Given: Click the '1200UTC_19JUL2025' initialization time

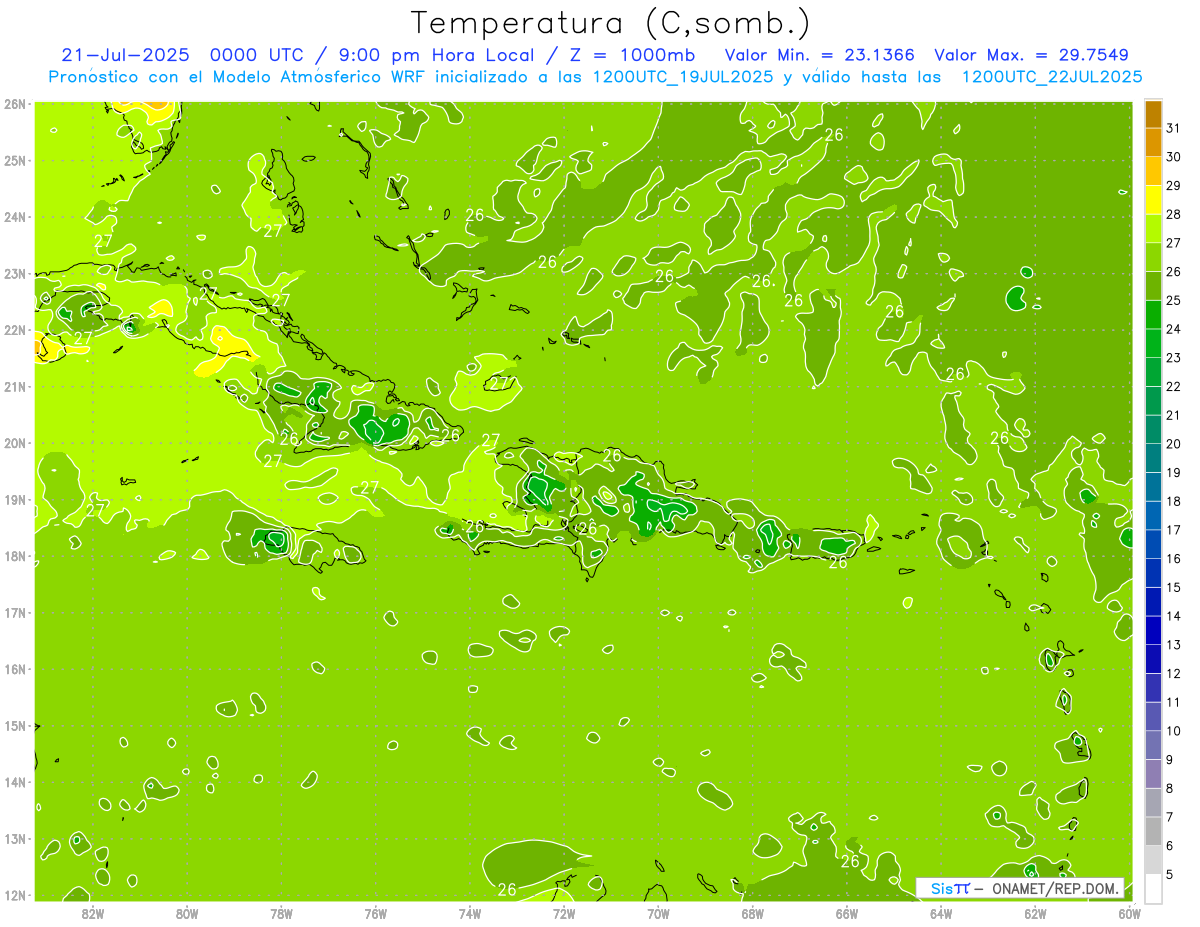Looking at the screenshot, I should 683,76.
